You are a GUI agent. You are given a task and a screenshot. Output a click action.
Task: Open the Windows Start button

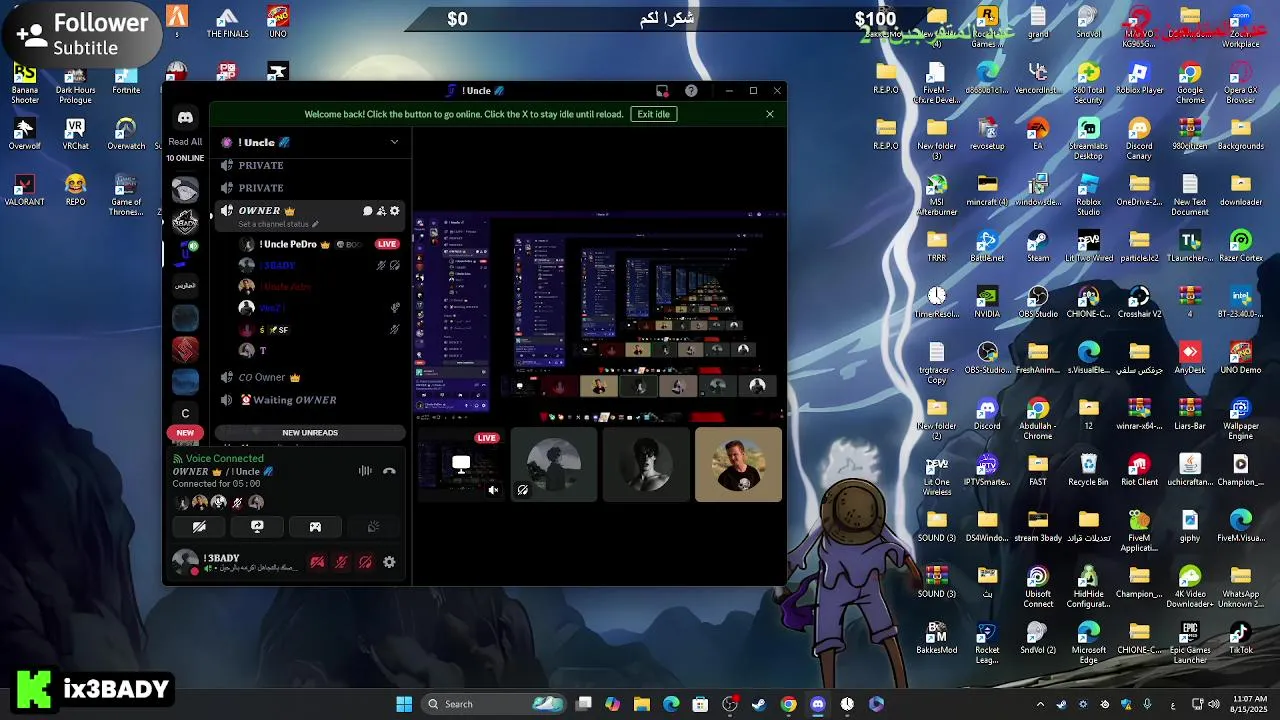tap(404, 704)
